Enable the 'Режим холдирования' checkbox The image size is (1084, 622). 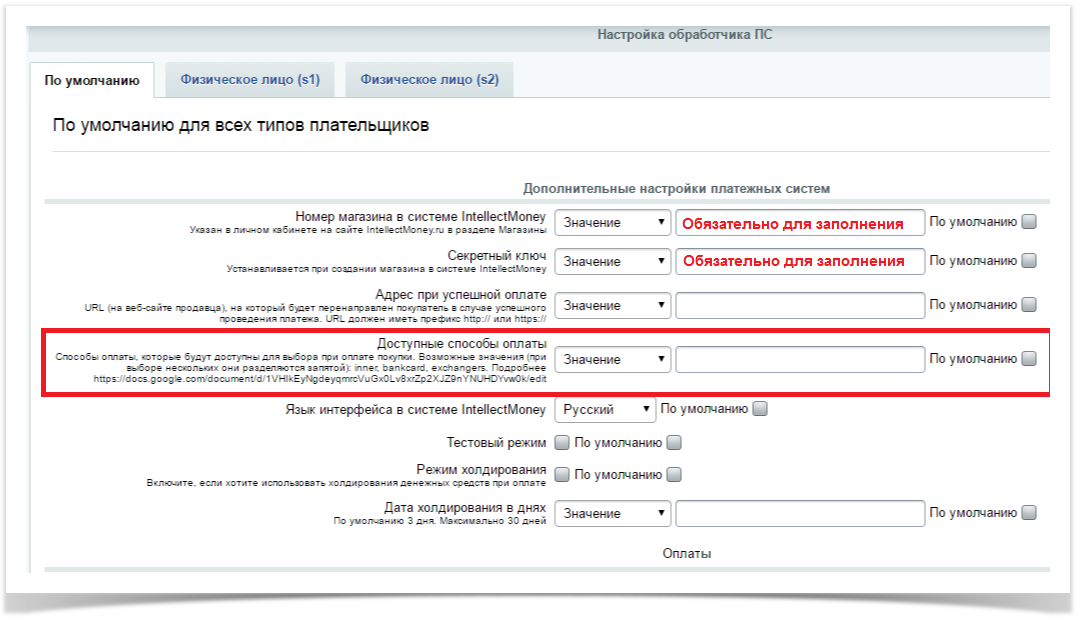point(562,475)
